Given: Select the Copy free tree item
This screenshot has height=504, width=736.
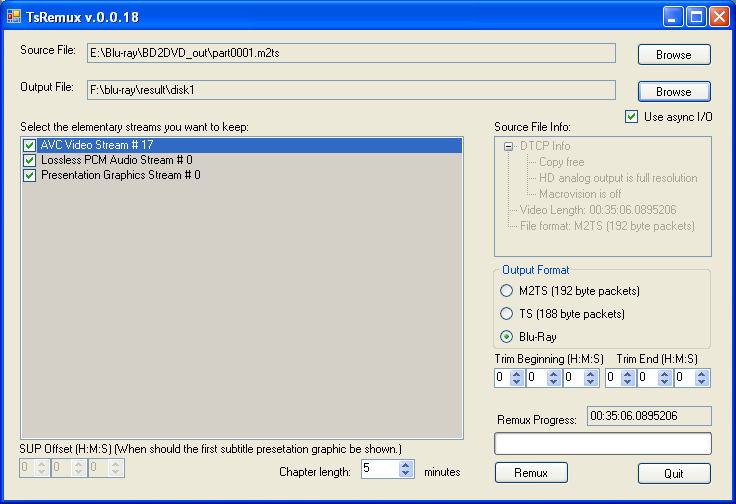Looking at the screenshot, I should tap(561, 162).
